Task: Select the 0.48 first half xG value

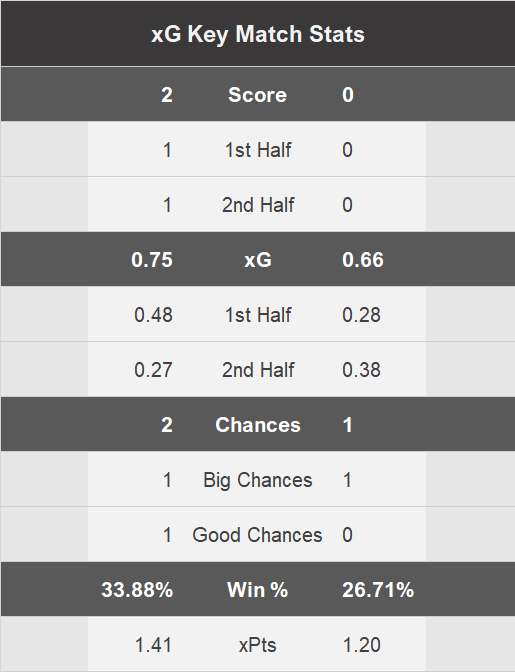Action: (x=153, y=315)
